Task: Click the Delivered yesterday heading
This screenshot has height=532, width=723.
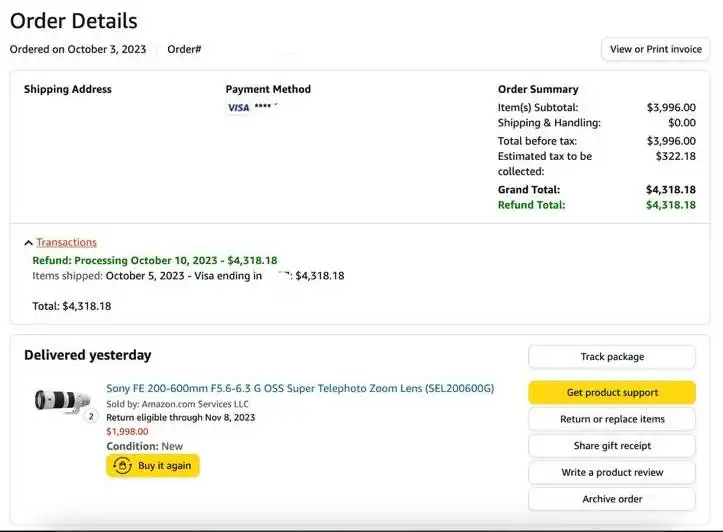Action: click(88, 355)
